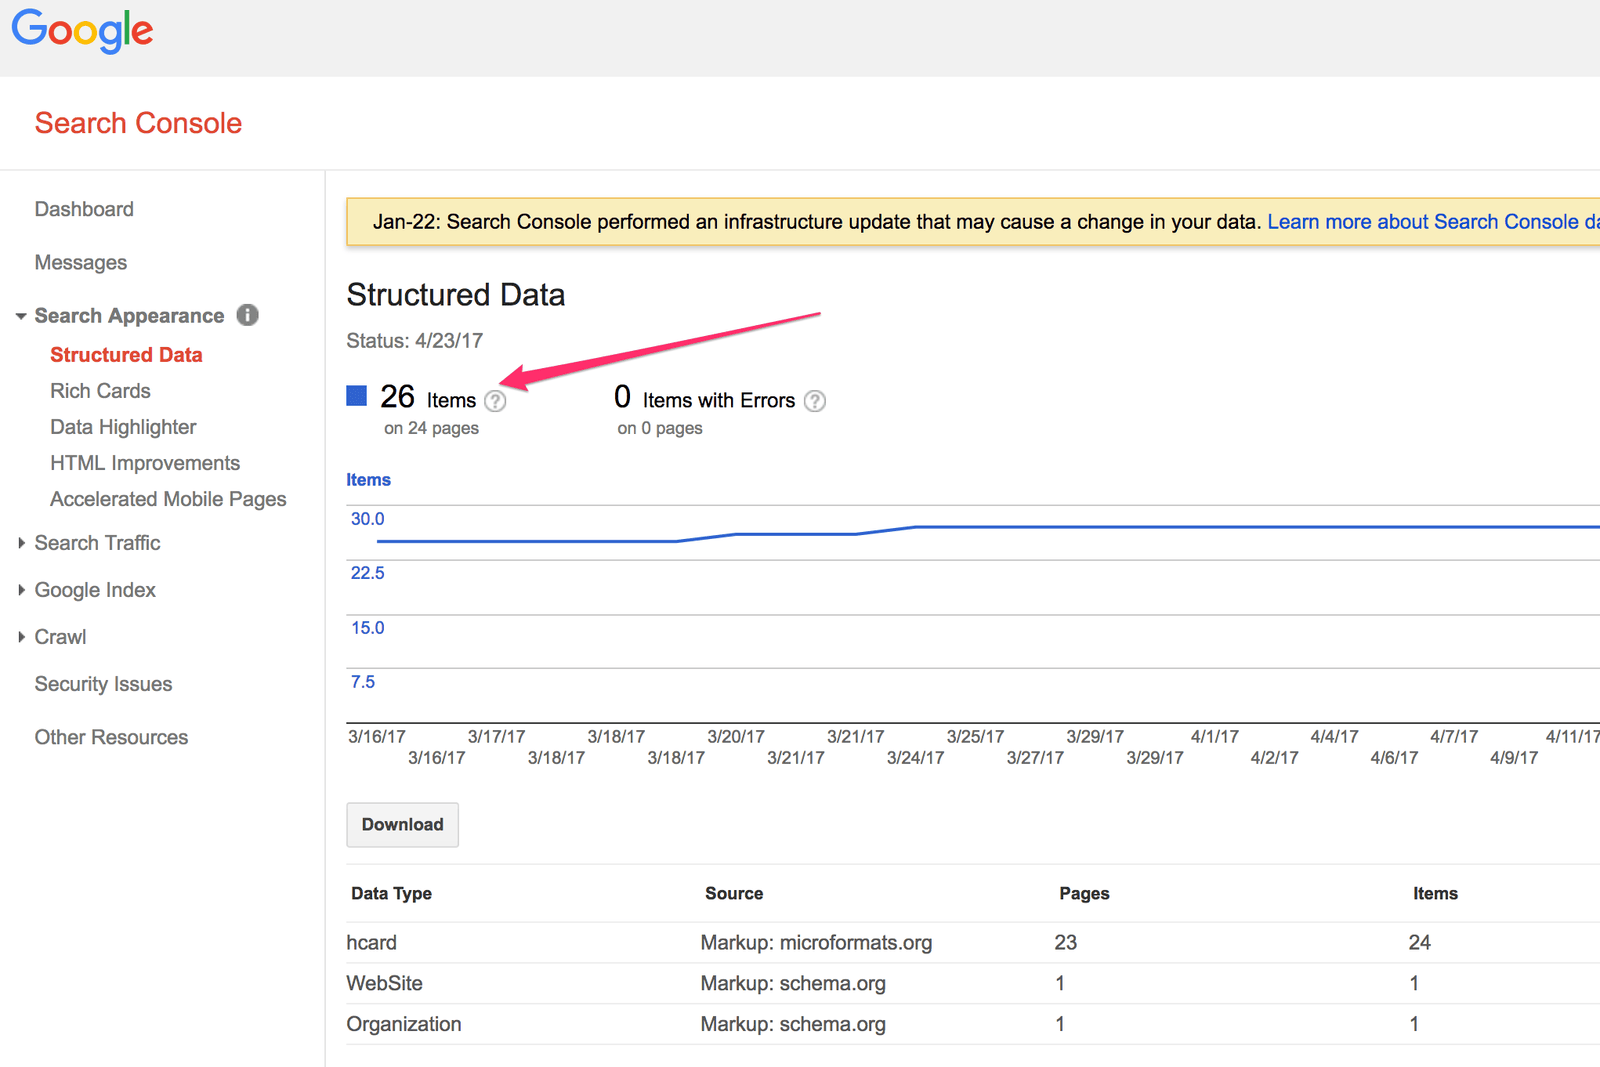Open HTML Improvements

pos(145,463)
